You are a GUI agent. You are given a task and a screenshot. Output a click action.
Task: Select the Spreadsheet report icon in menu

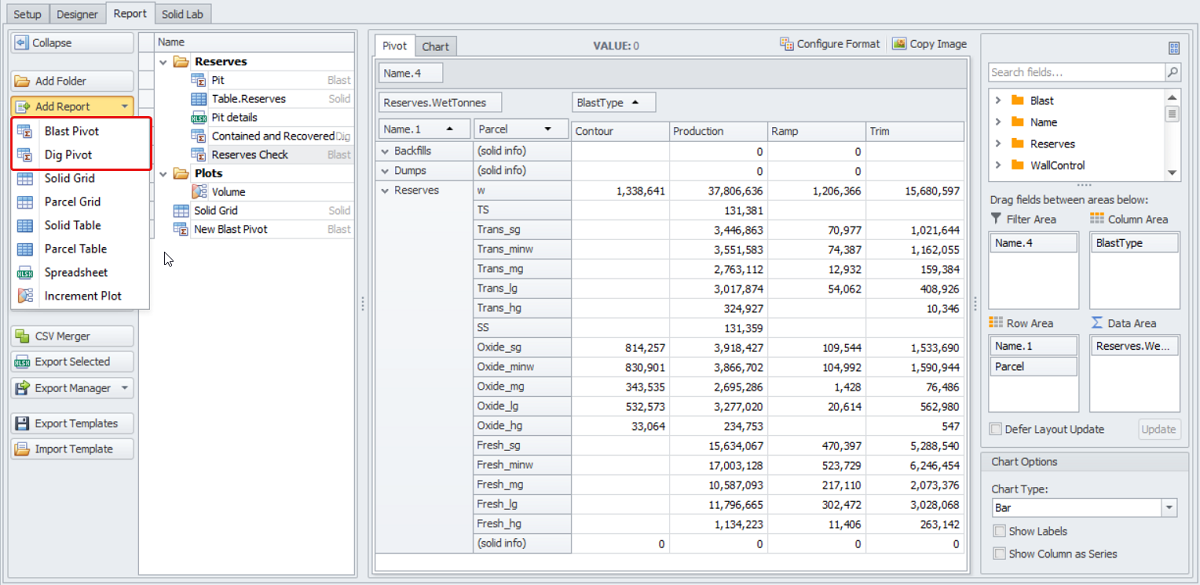pos(26,272)
